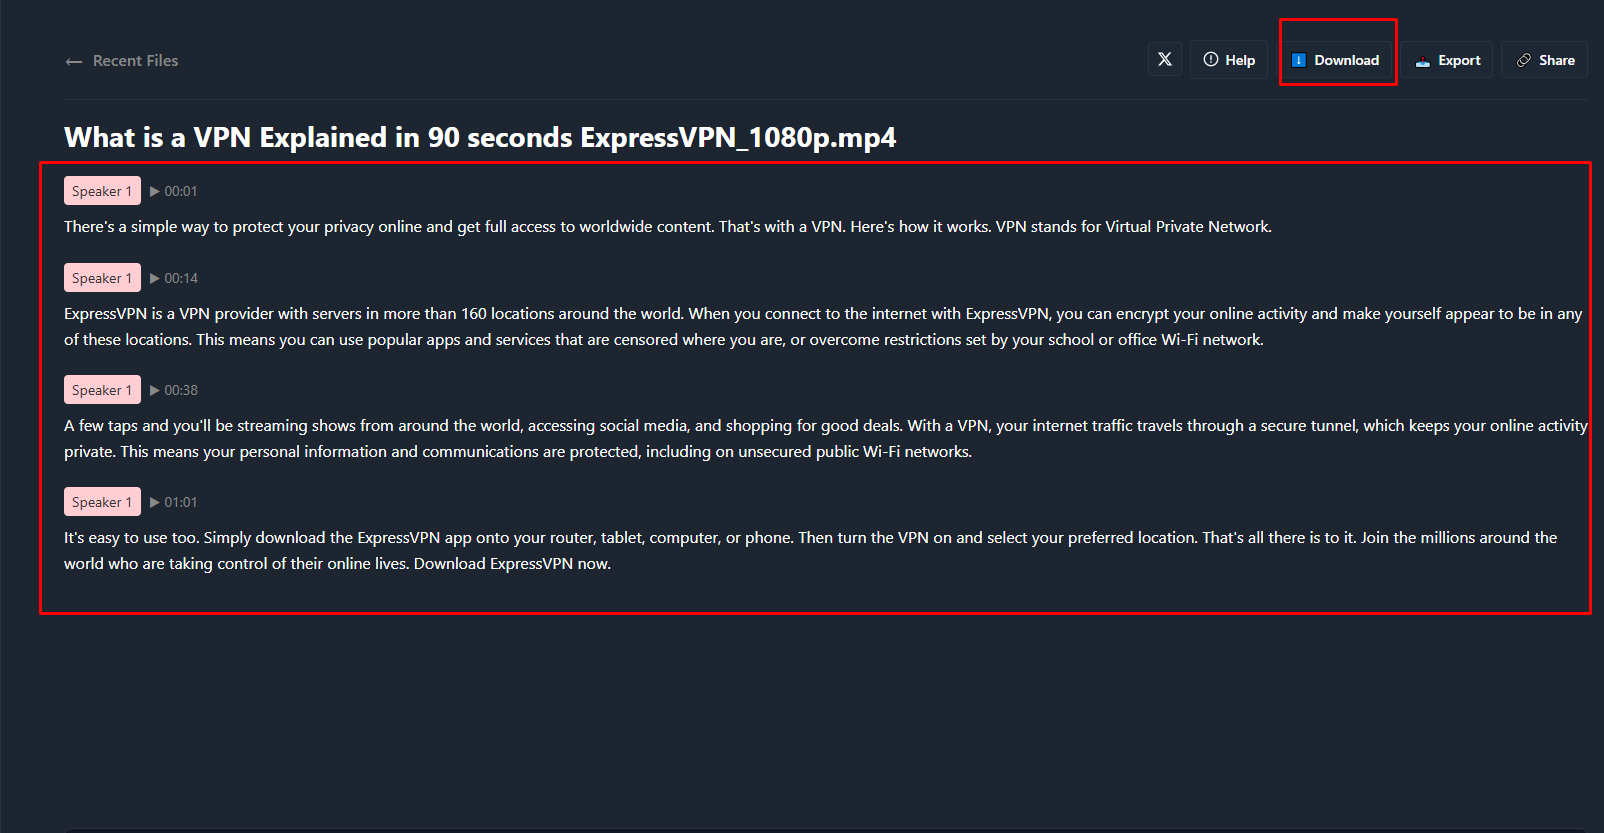Viewport: 1604px width, 833px height.
Task: Download the transcript file
Action: [1337, 60]
